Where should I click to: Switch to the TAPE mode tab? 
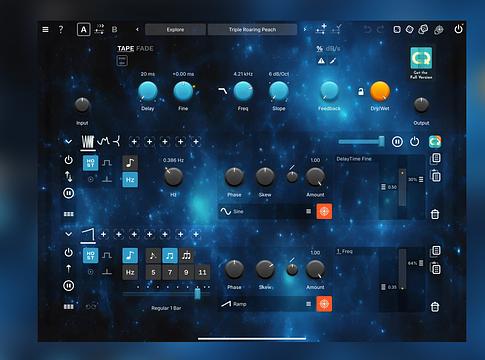tap(126, 48)
